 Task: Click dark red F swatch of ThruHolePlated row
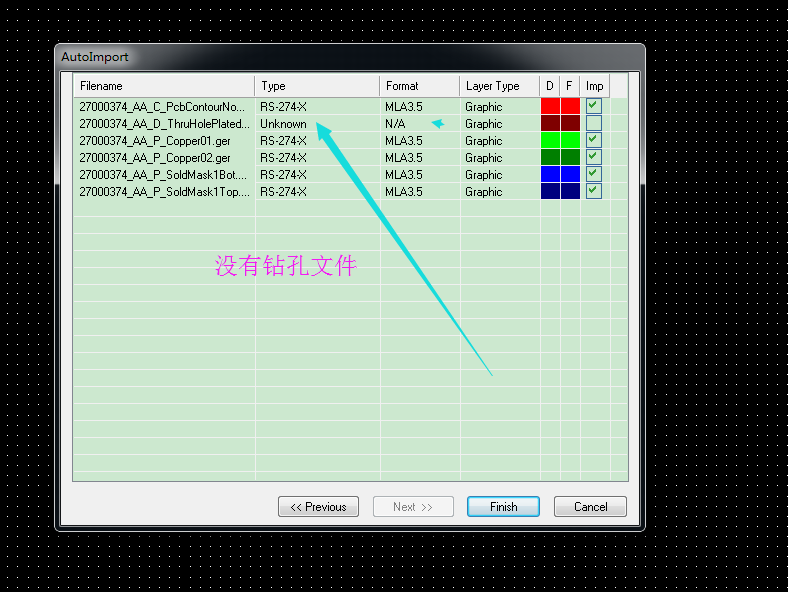pyautogui.click(x=570, y=123)
